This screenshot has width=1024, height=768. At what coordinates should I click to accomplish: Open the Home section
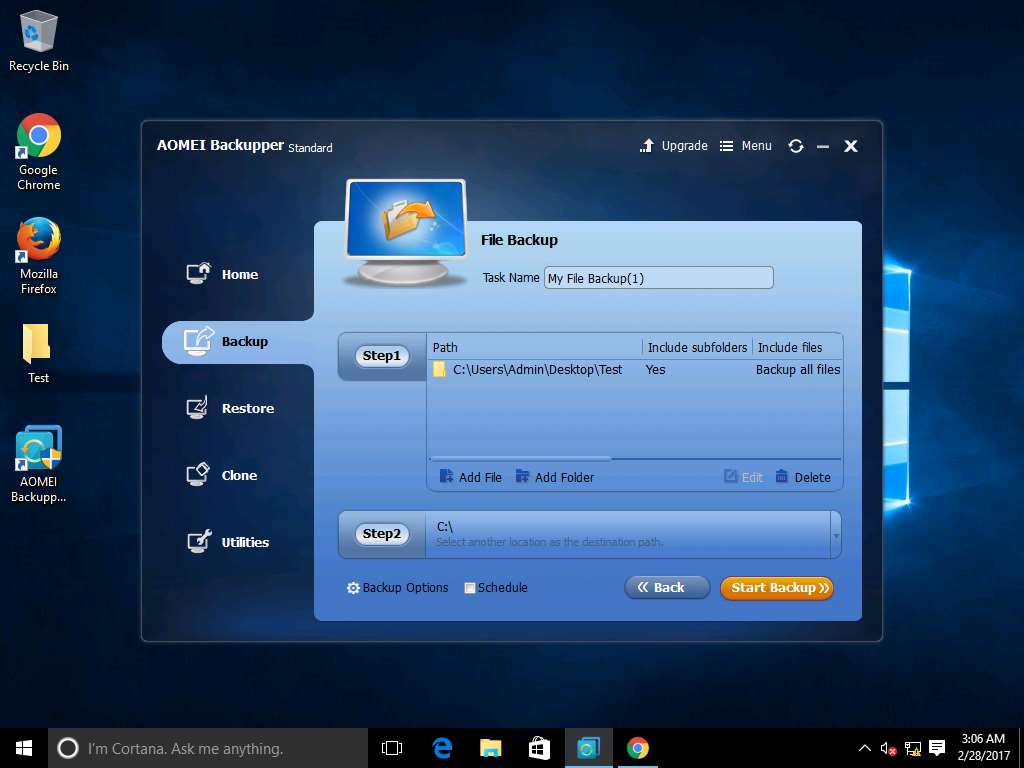224,274
